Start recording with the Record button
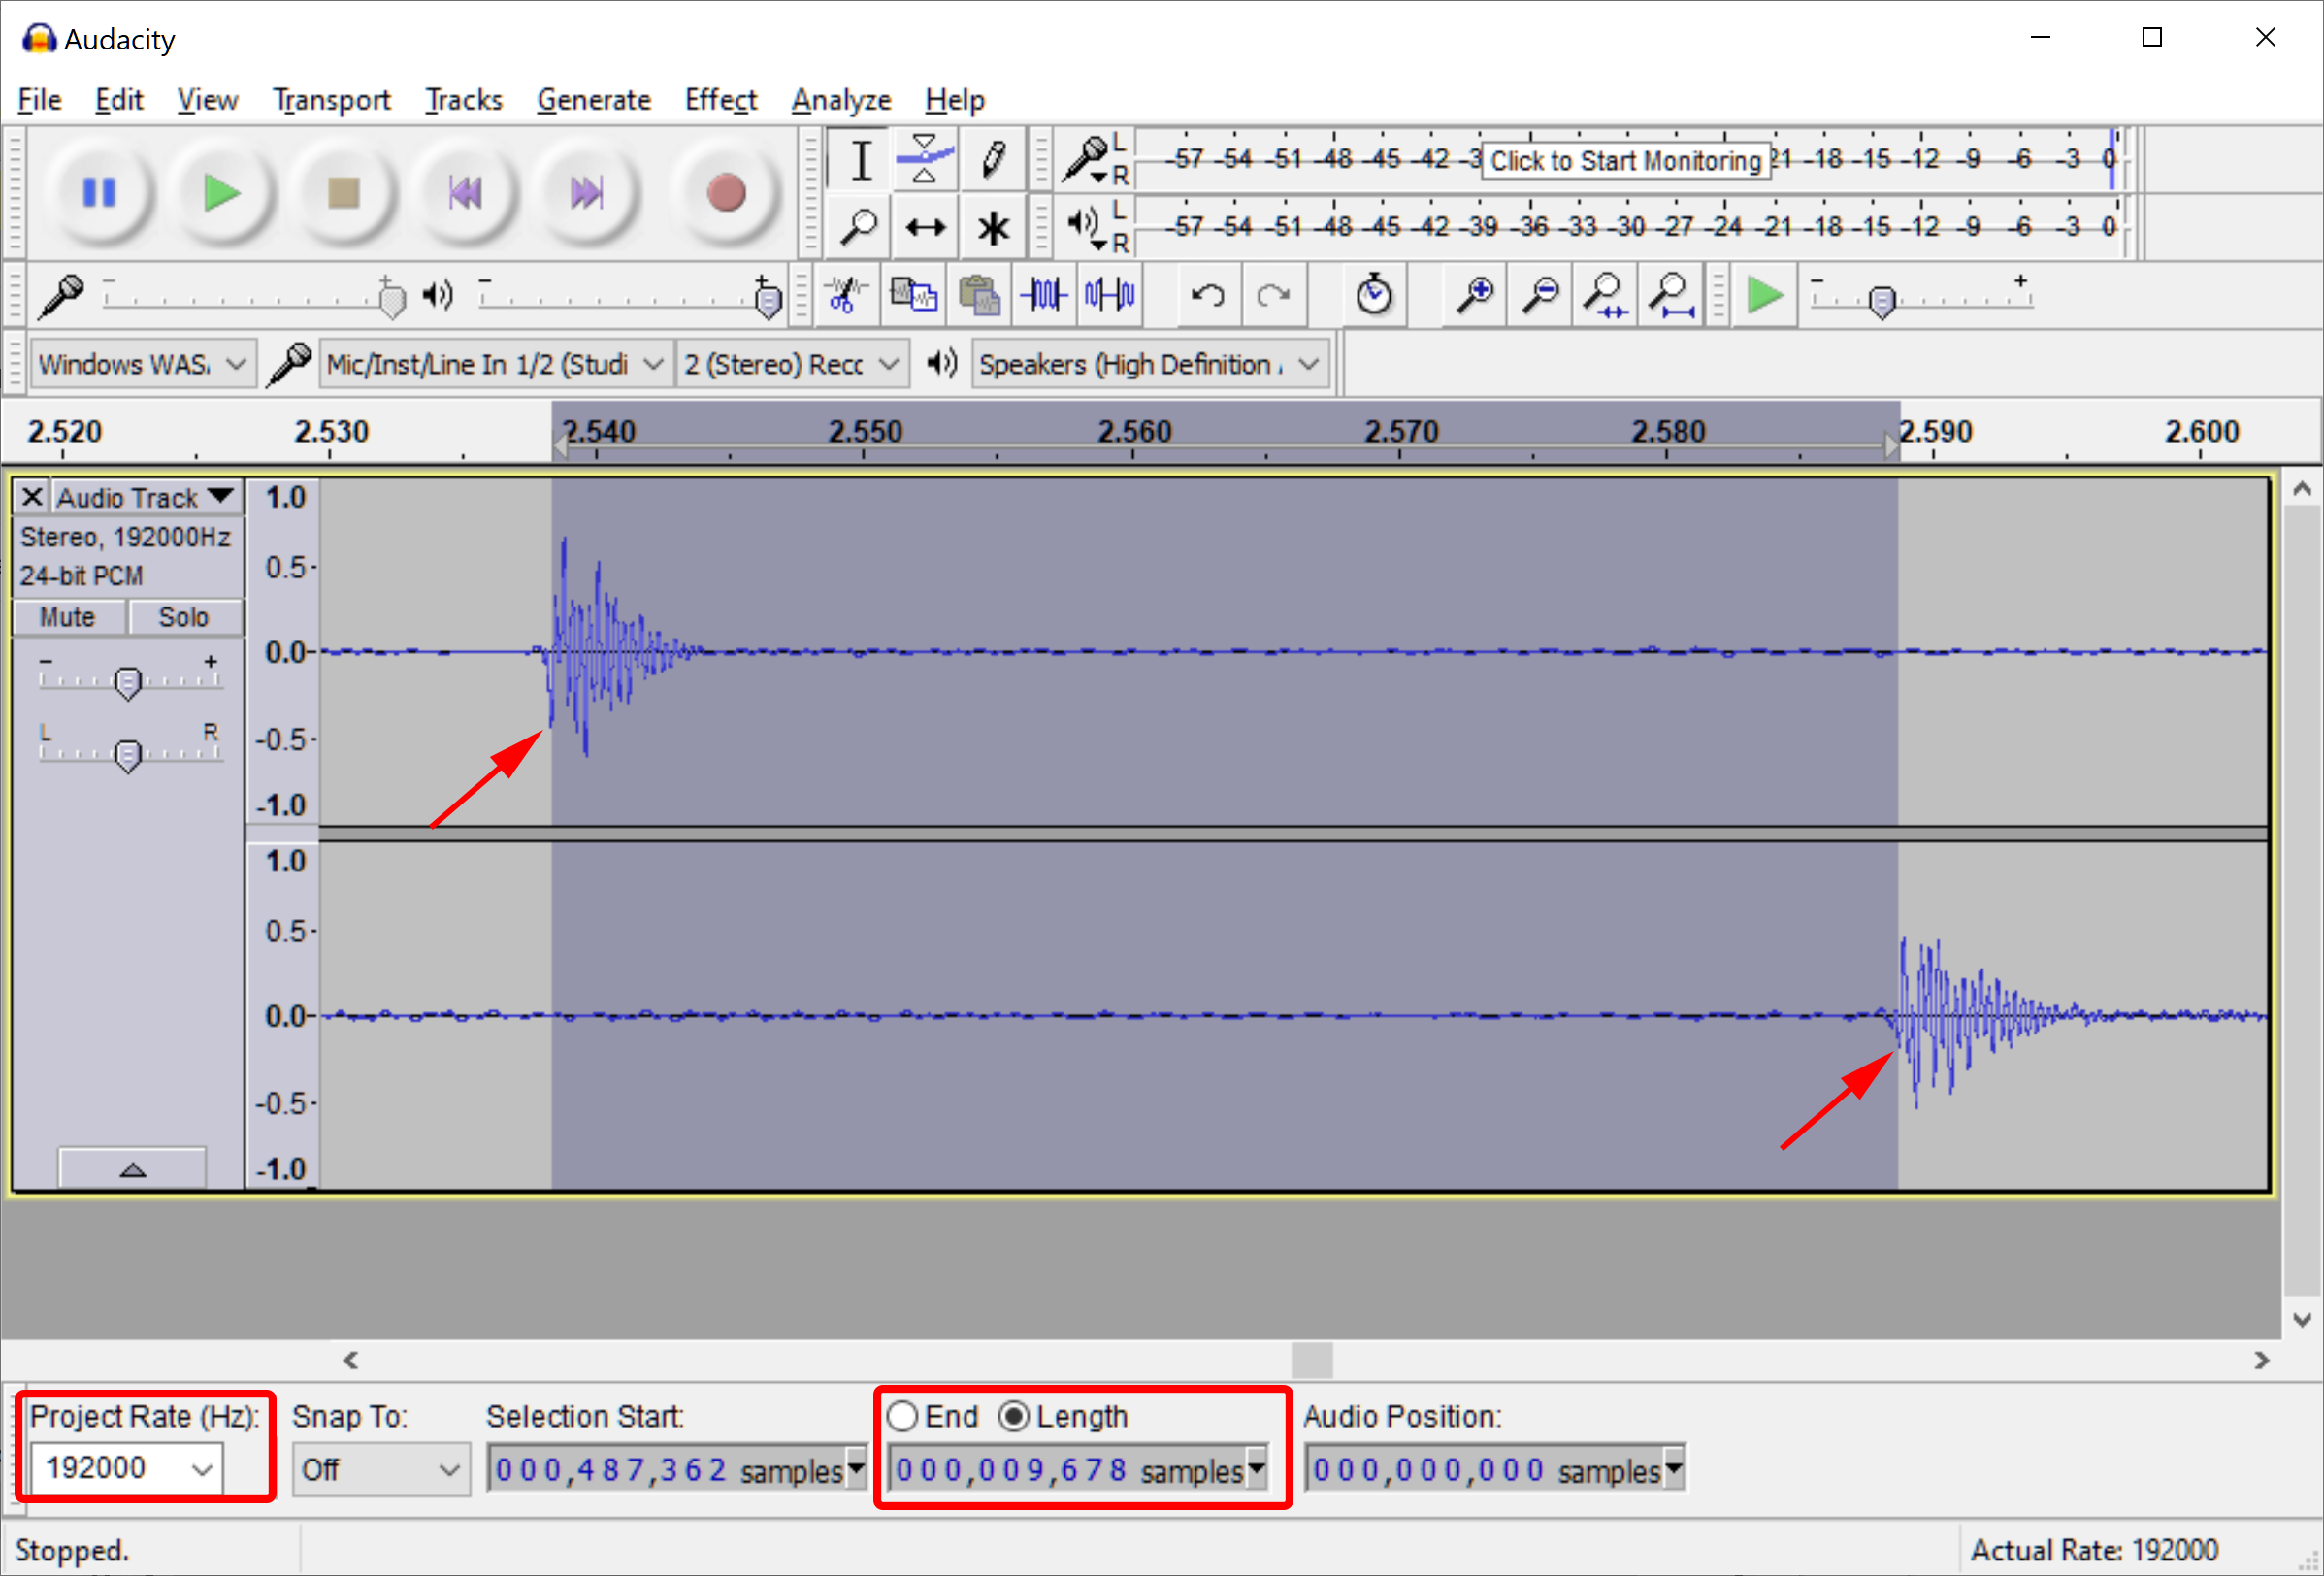 click(x=726, y=192)
